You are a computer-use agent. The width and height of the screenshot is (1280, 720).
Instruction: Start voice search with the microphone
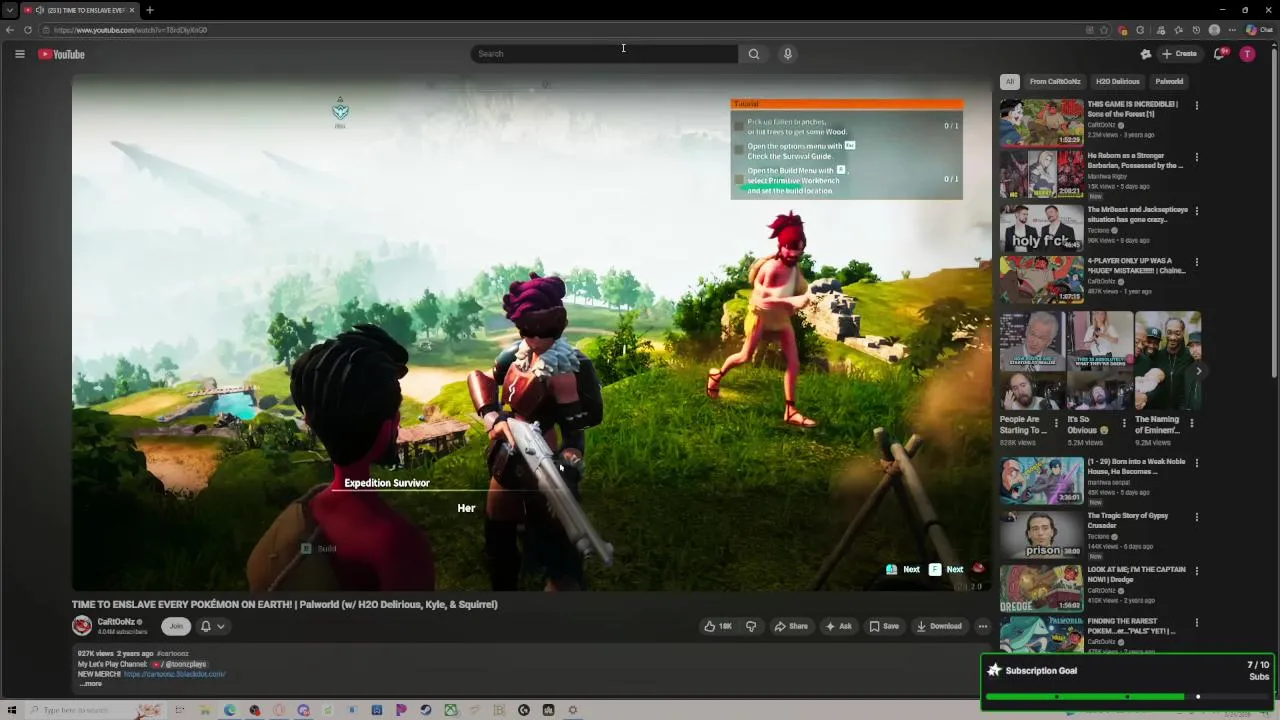pos(788,54)
